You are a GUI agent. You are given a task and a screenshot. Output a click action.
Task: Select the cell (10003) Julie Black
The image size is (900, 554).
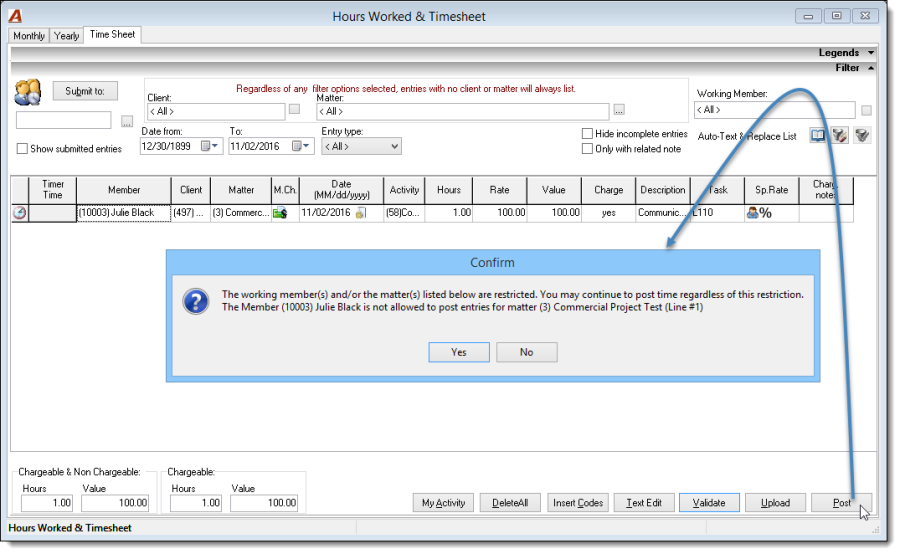point(124,213)
